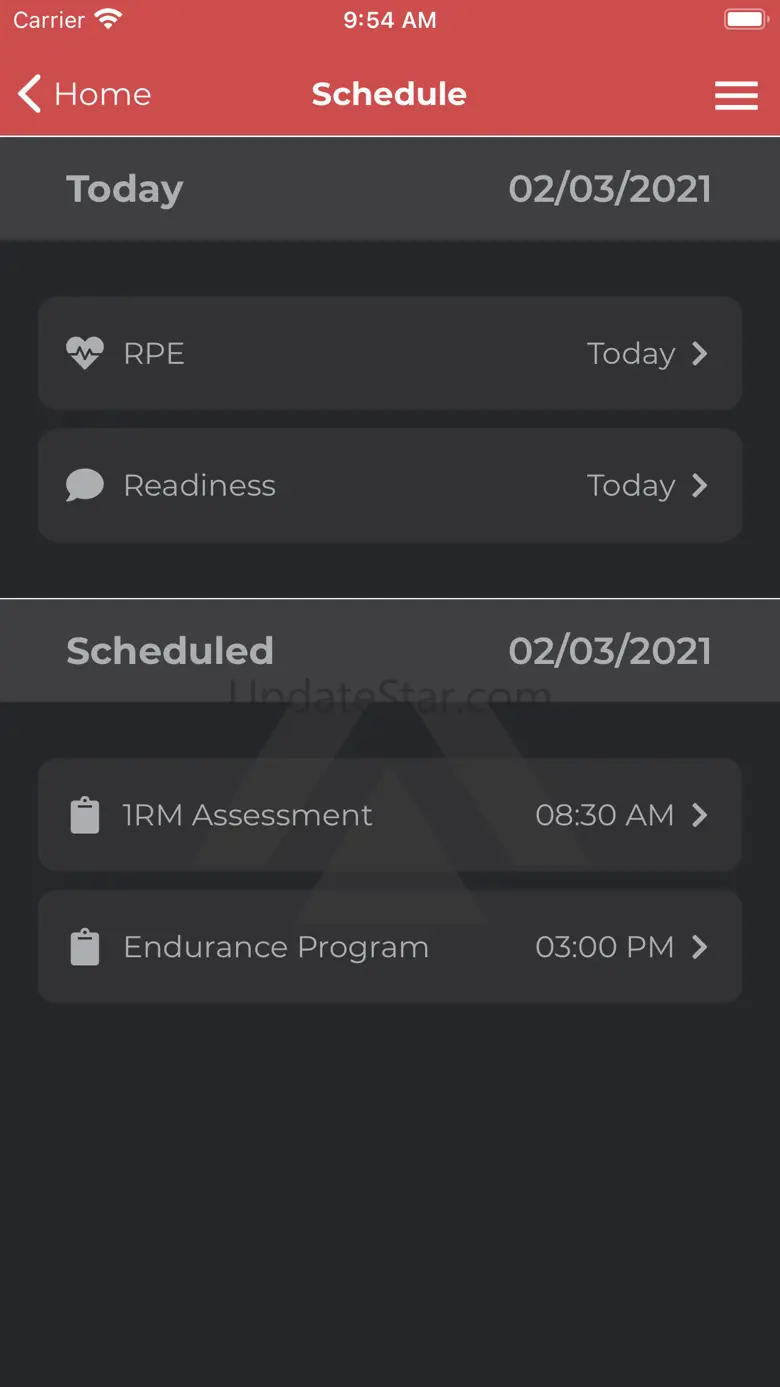The height and width of the screenshot is (1387, 780).
Task: Tap the battery indicator icon
Action: tap(745, 19)
